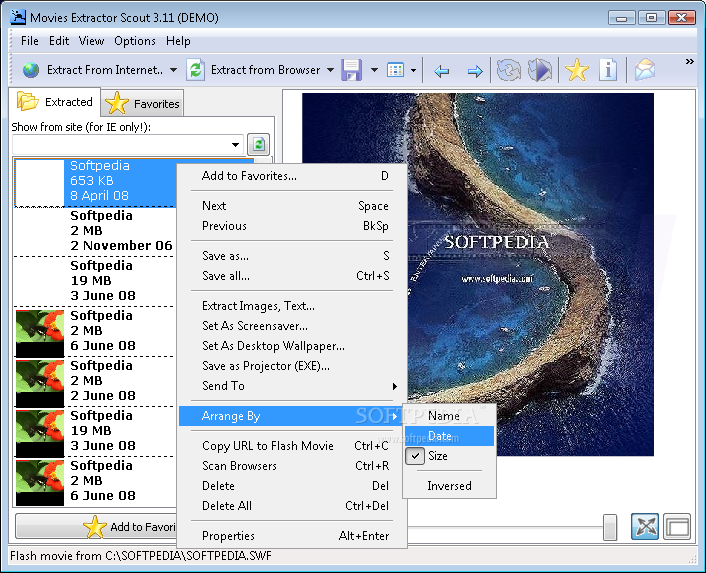The image size is (706, 573).
Task: Choose Copy URL to Flash Movie
Action: (293, 446)
